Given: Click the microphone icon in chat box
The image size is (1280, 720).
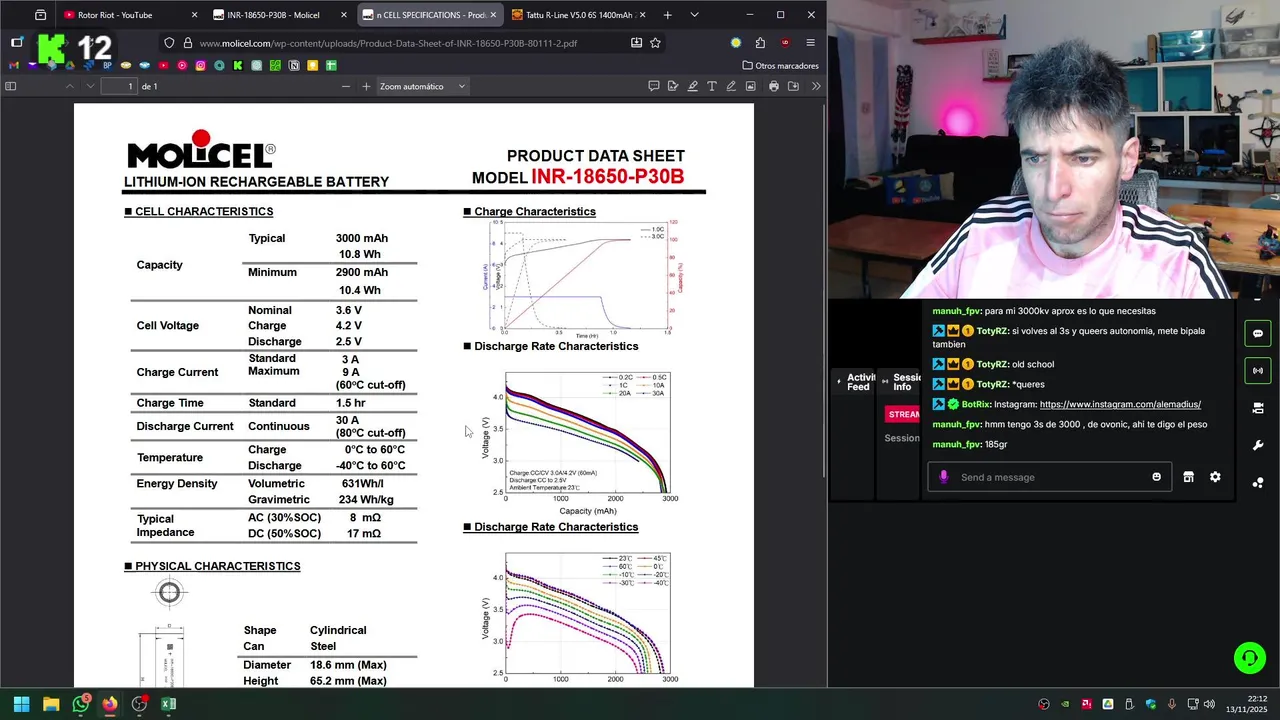Looking at the screenshot, I should coord(943,477).
